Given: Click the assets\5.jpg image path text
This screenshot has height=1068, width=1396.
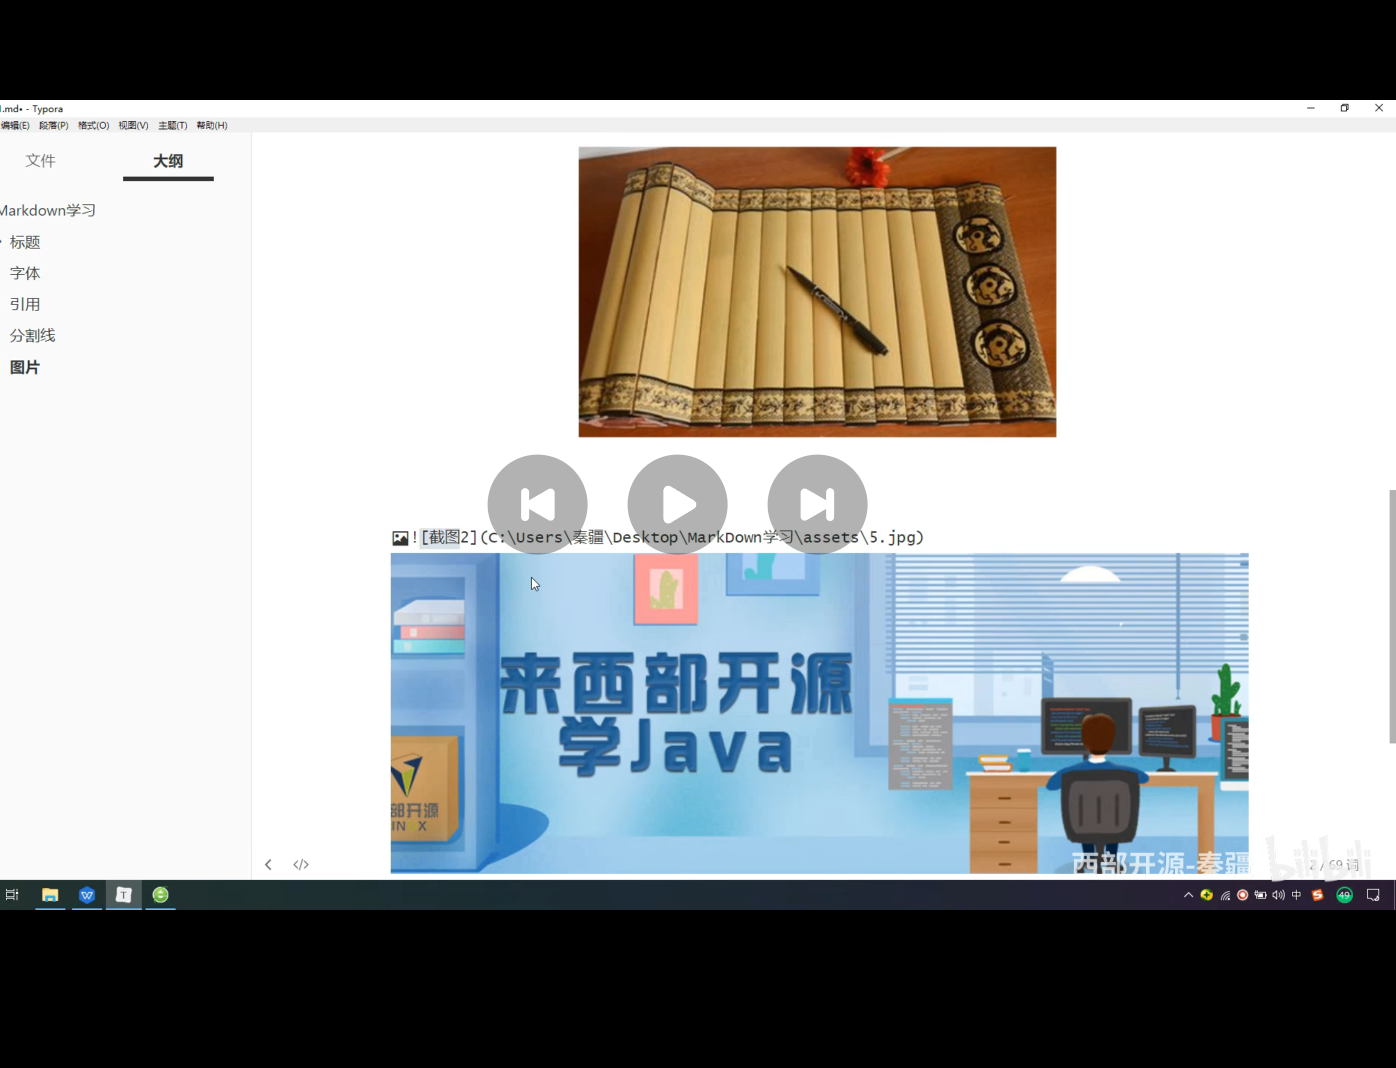Looking at the screenshot, I should 859,538.
